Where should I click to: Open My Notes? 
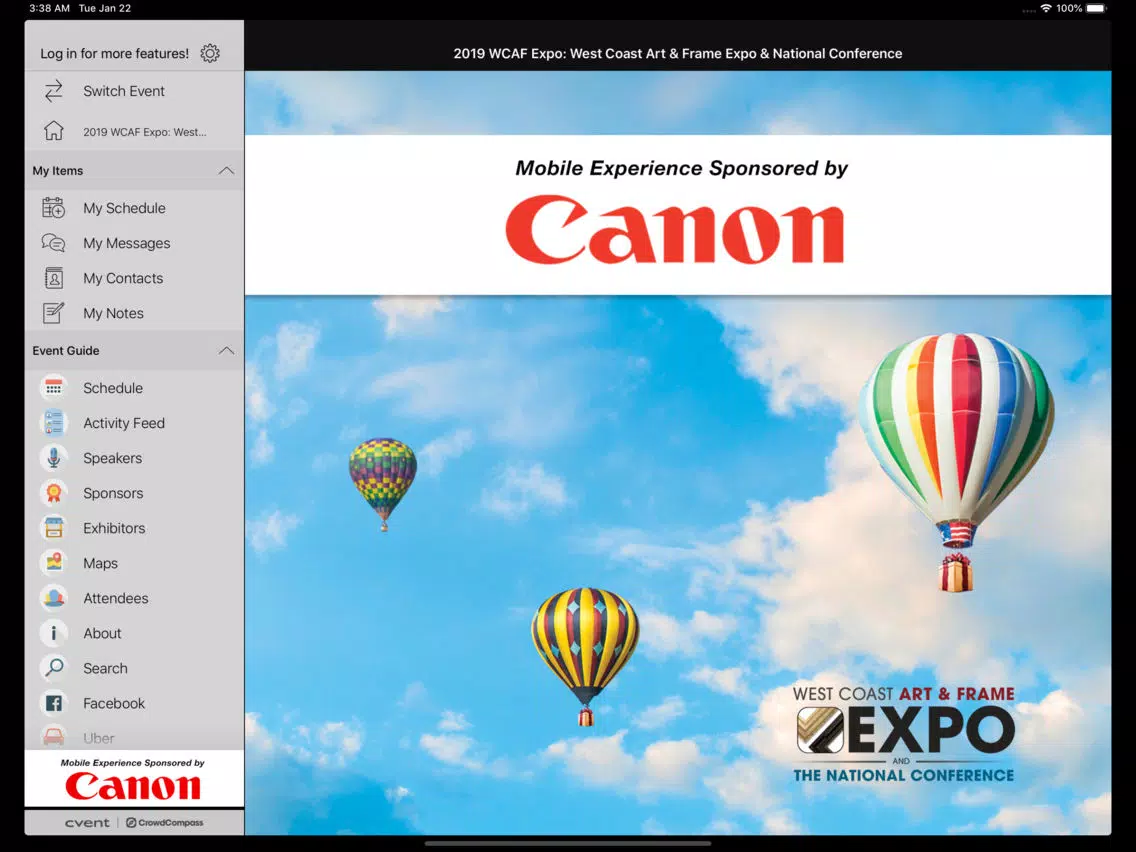pos(134,313)
